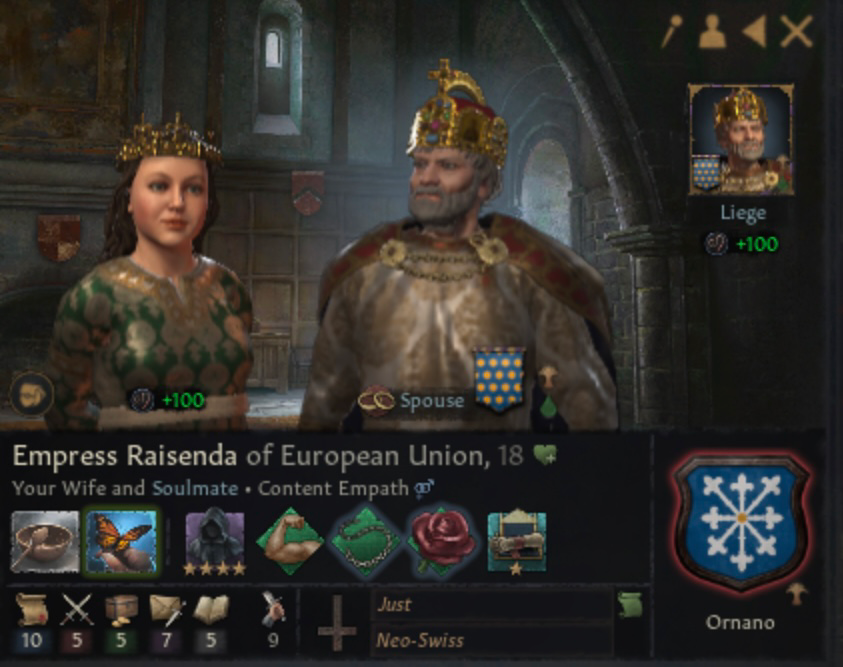Close the character window with the X
Screen dimensions: 843x667
796,32
